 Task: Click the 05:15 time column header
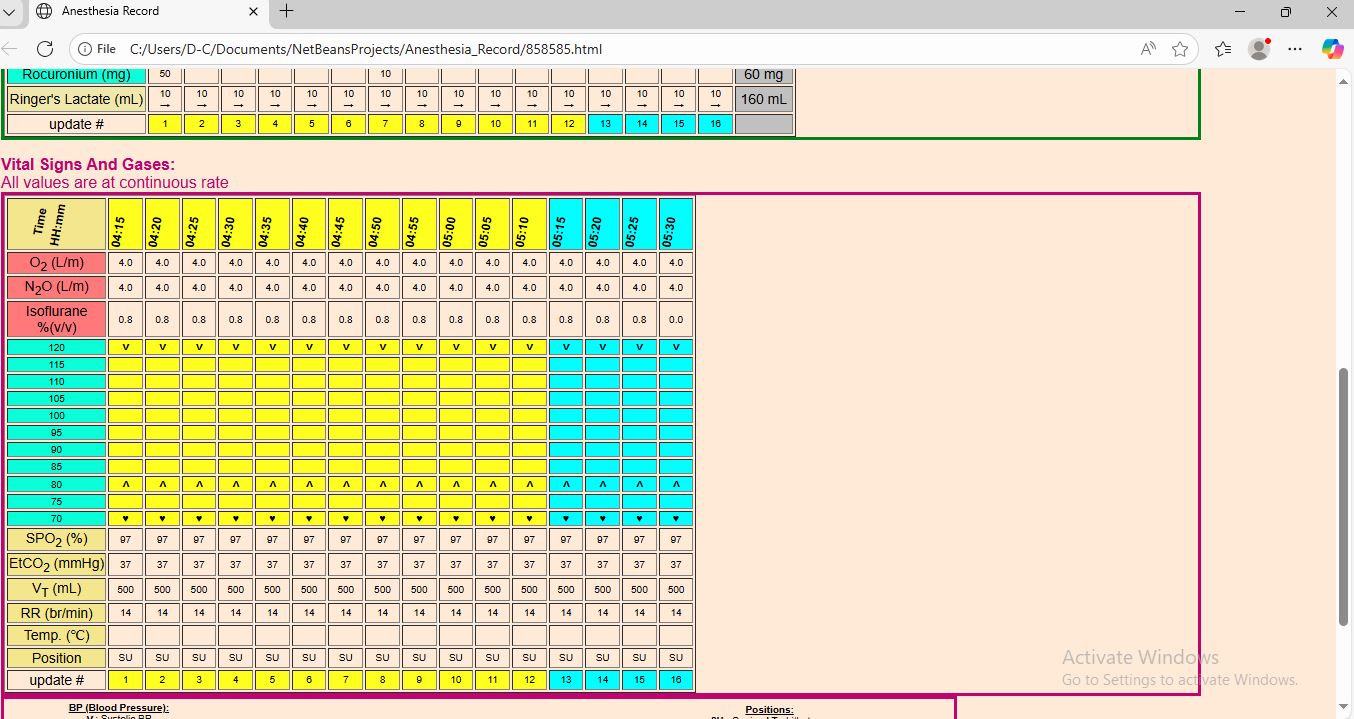[566, 224]
